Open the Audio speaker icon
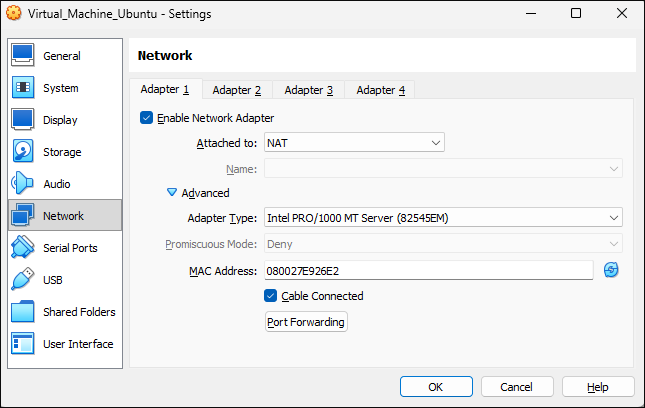The image size is (645, 408). point(23,184)
